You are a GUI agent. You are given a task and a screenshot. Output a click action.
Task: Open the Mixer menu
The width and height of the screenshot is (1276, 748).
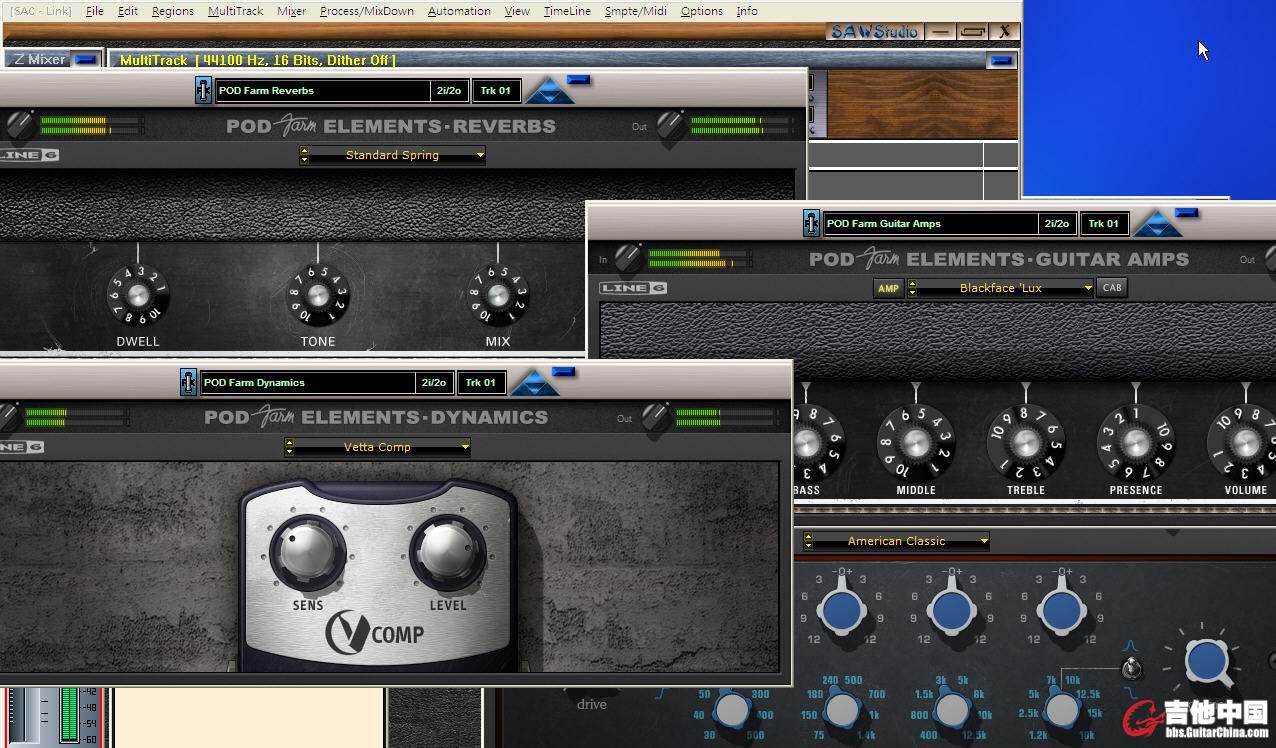292,11
